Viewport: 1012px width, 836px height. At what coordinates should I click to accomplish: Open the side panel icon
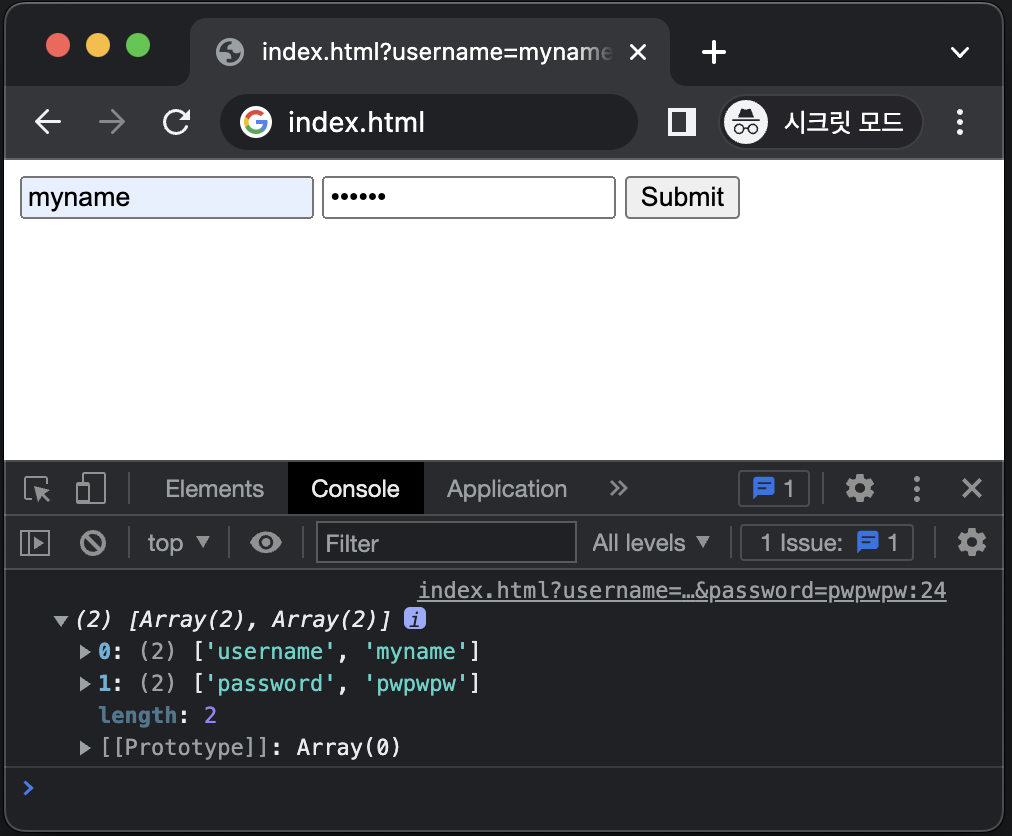pos(681,122)
